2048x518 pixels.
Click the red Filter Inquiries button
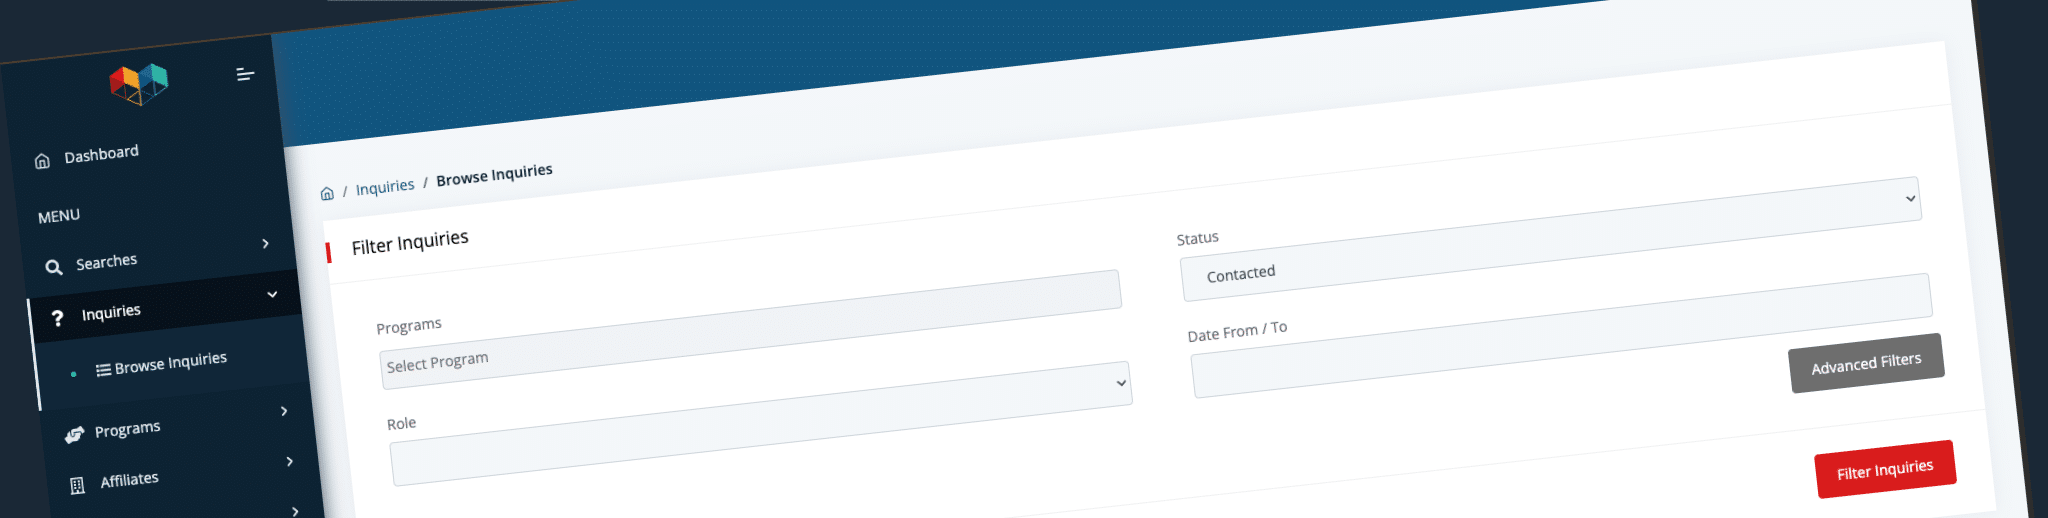point(1885,469)
